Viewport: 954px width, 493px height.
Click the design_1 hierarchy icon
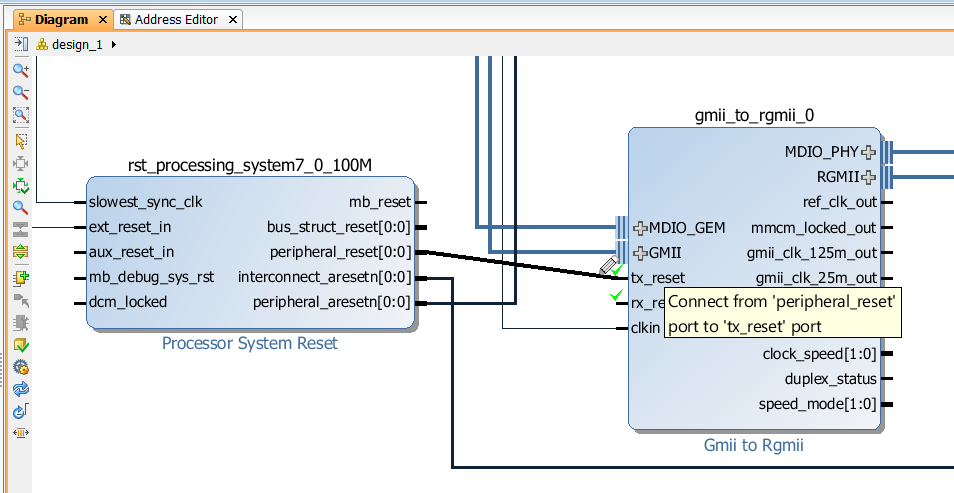42,44
